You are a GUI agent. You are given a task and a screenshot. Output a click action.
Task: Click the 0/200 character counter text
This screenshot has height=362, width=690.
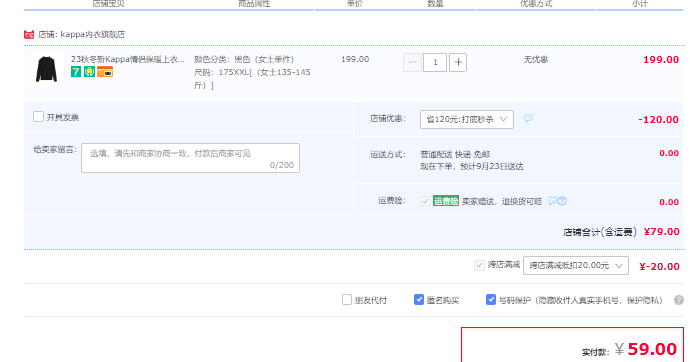coord(282,165)
